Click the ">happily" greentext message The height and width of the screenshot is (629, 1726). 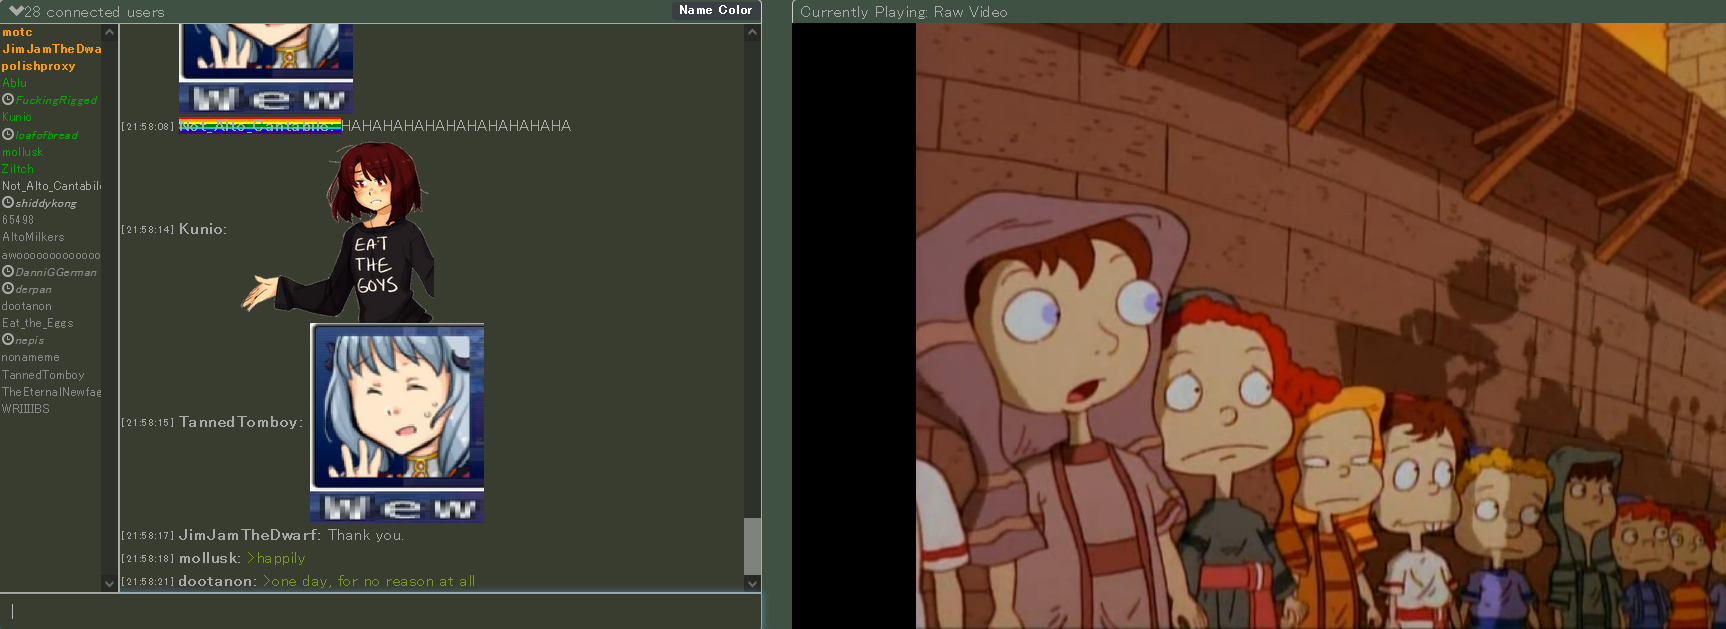(x=276, y=558)
